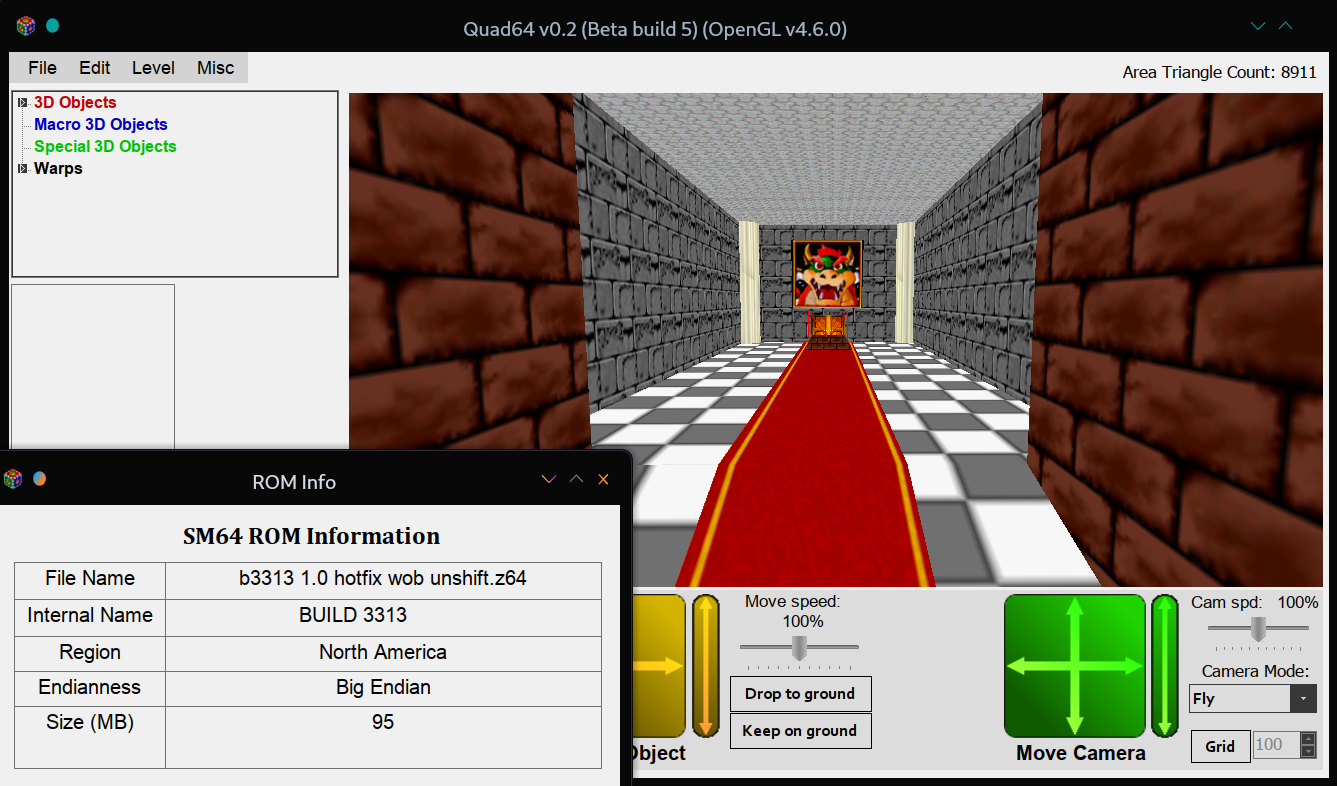
Task: Minimize the ROM Info window
Action: [548, 480]
